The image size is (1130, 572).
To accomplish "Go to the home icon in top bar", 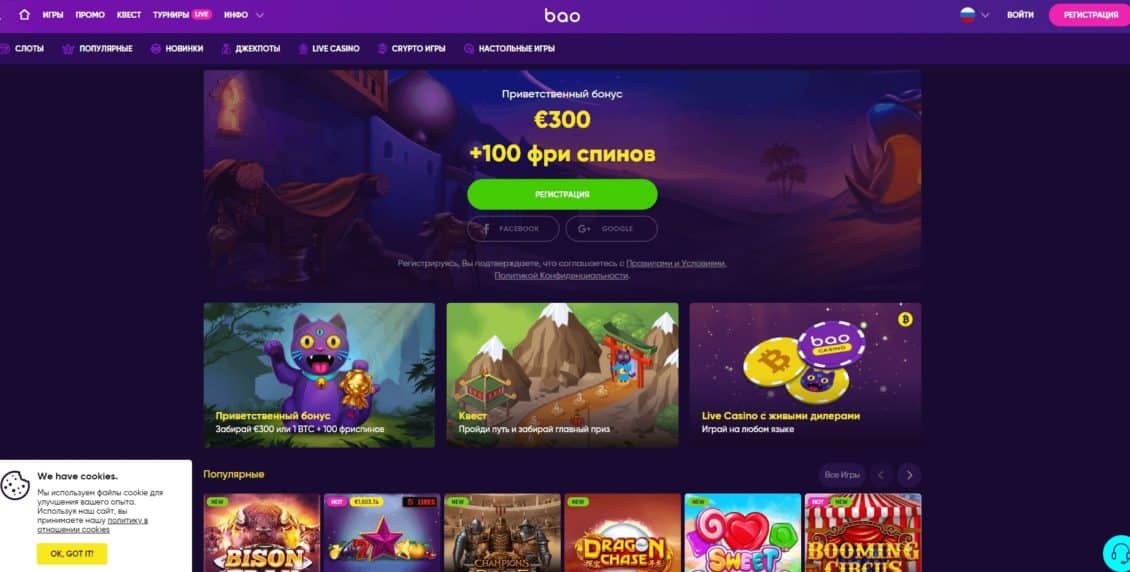I will pos(24,14).
